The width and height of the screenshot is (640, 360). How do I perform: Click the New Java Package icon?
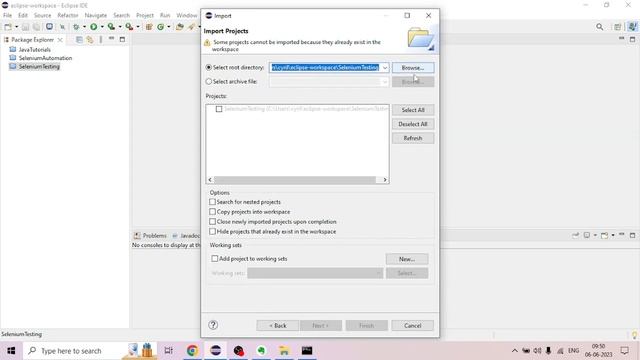[149, 27]
